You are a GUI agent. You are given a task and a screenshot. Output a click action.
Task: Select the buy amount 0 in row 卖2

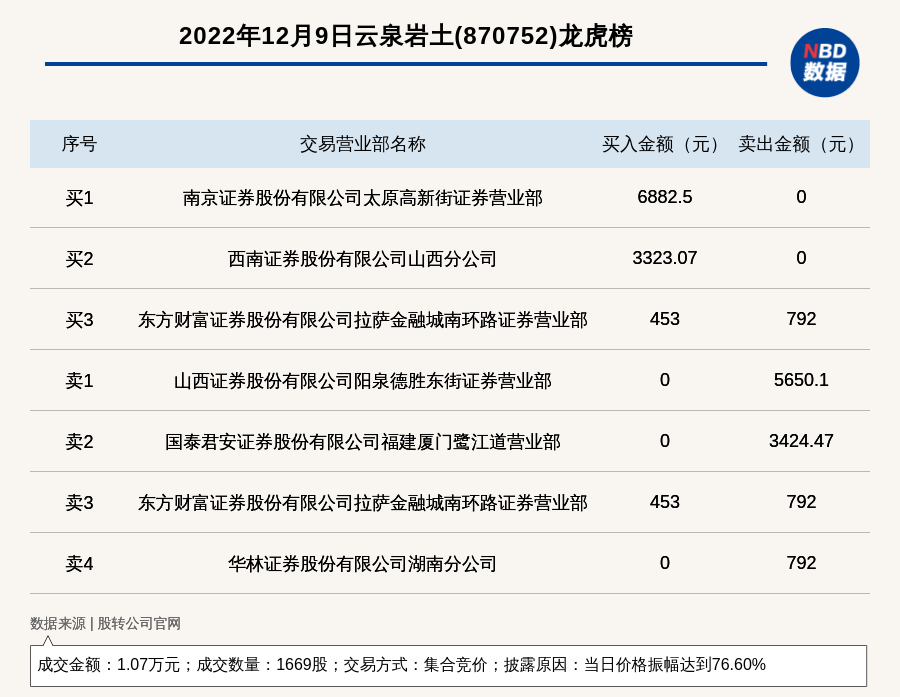pyautogui.click(x=665, y=440)
